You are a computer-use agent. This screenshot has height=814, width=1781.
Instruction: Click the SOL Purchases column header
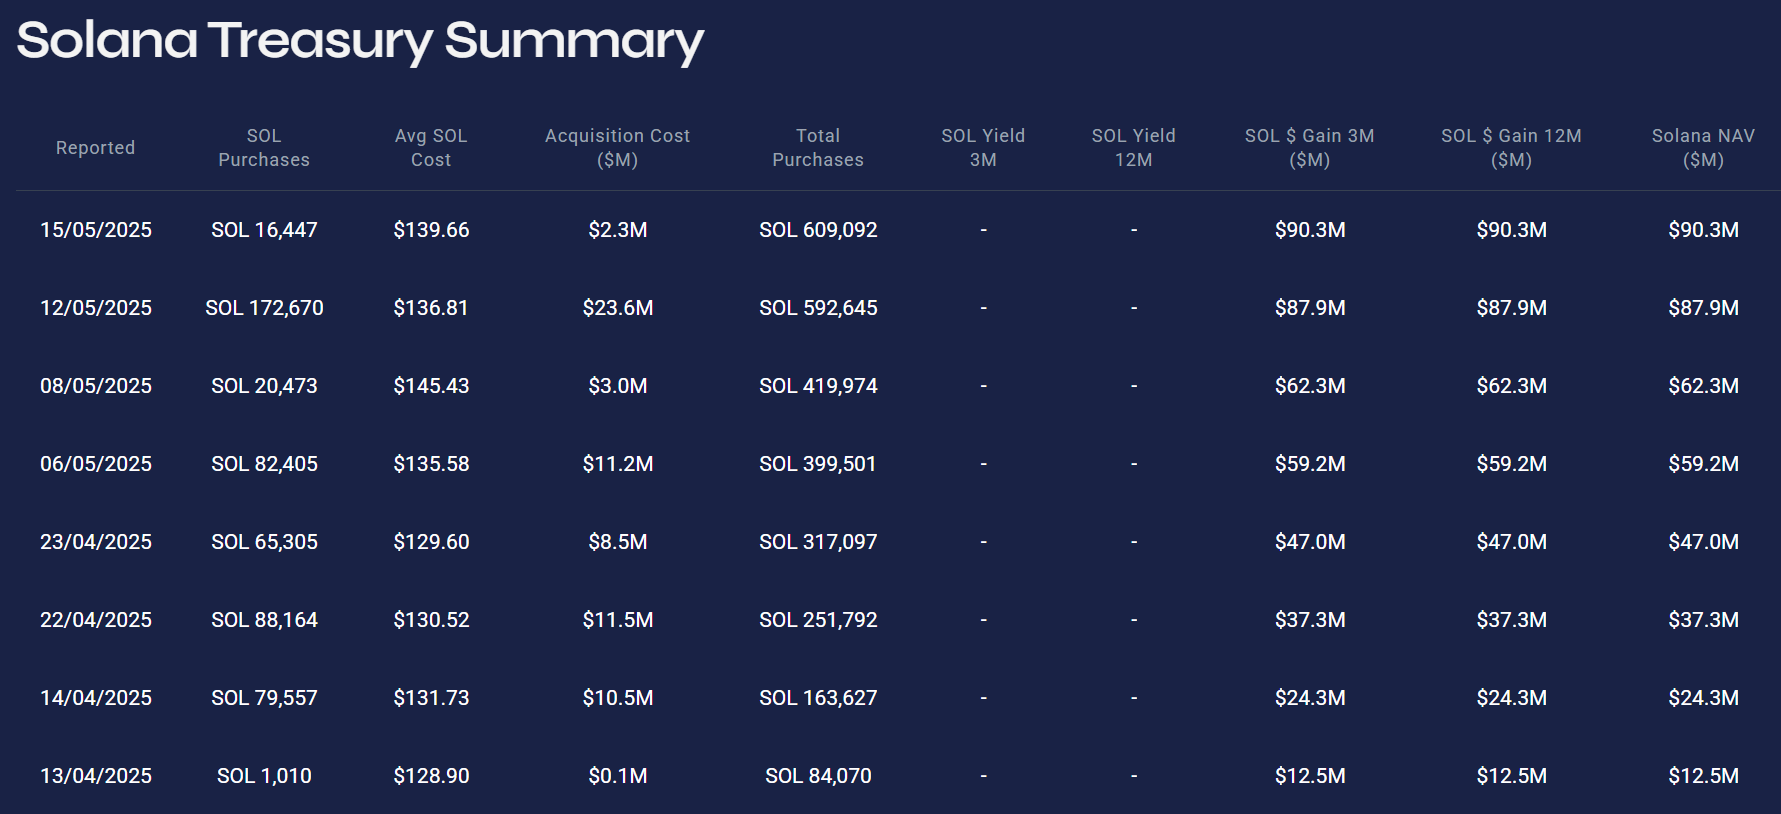point(264,148)
